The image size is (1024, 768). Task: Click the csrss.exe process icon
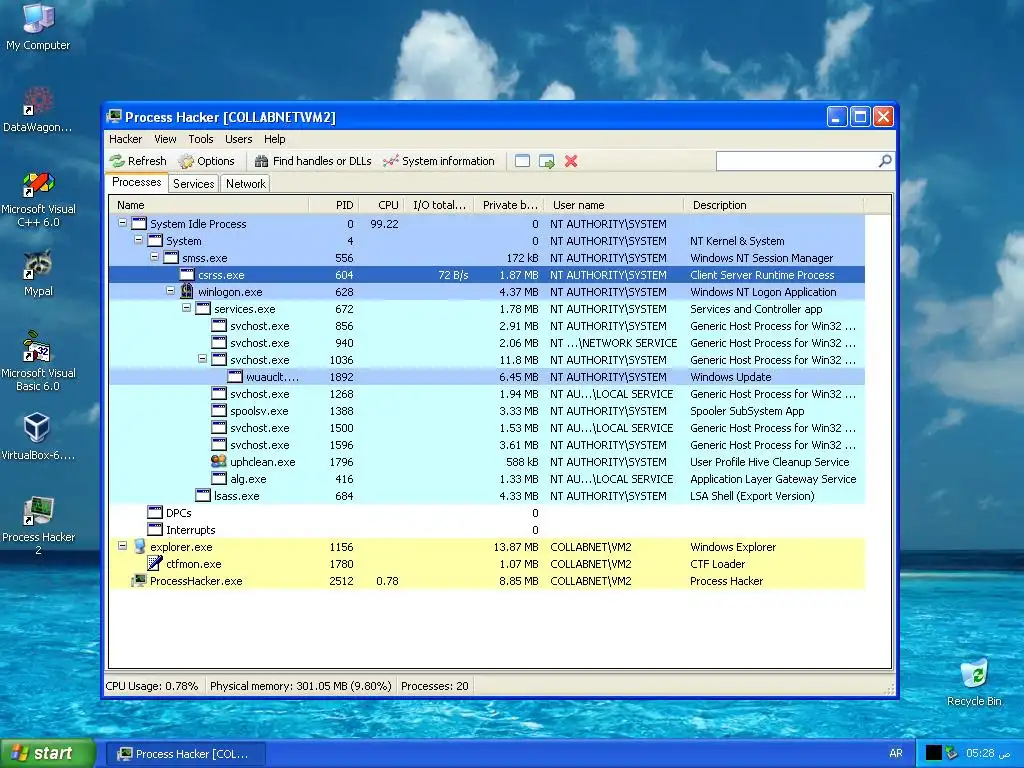(x=187, y=274)
